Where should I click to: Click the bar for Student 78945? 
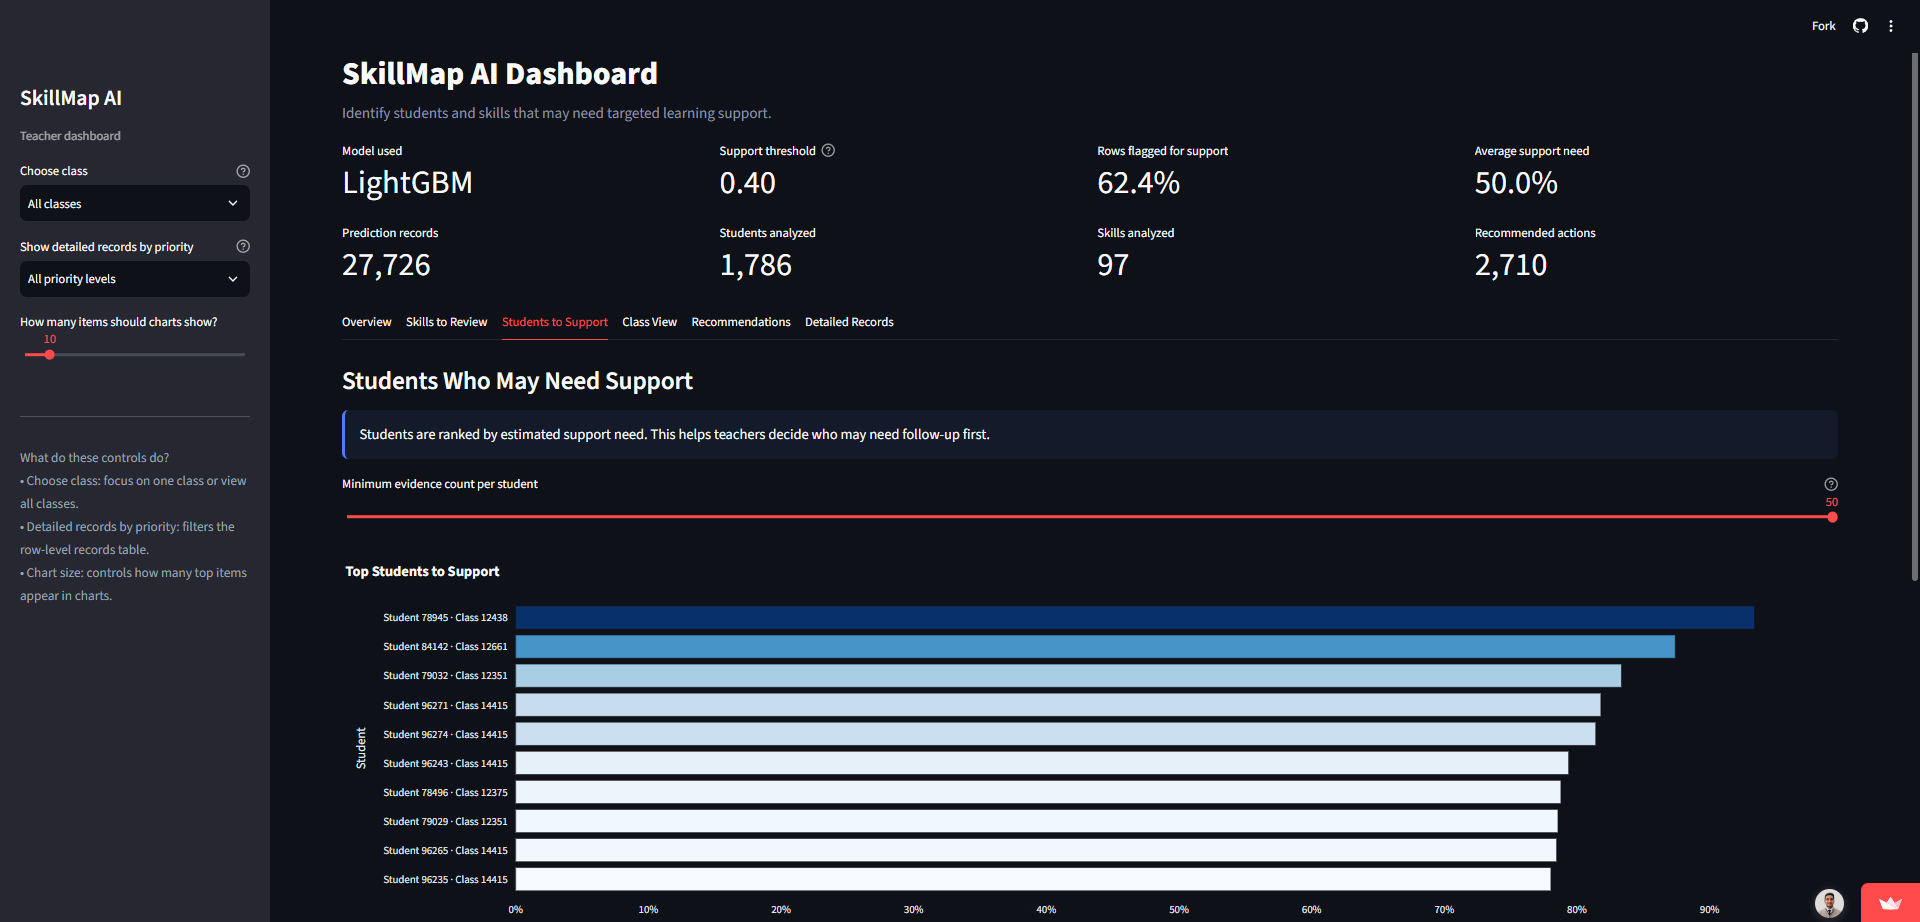click(1135, 618)
